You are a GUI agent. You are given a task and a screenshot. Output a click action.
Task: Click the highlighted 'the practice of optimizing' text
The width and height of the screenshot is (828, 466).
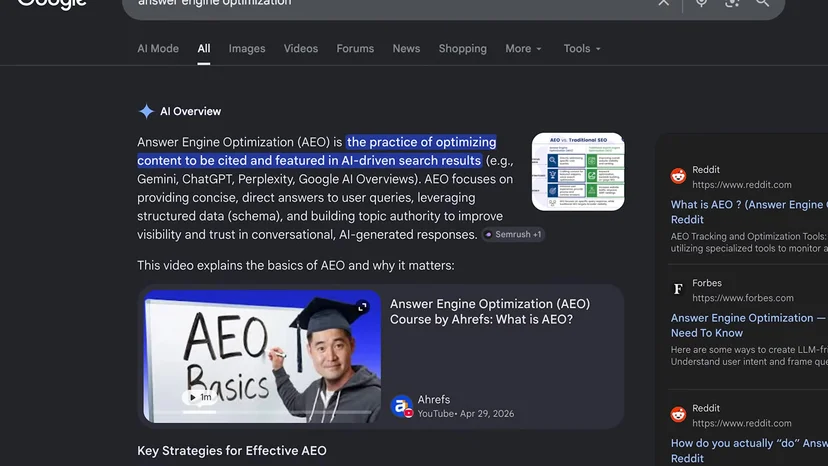421,142
